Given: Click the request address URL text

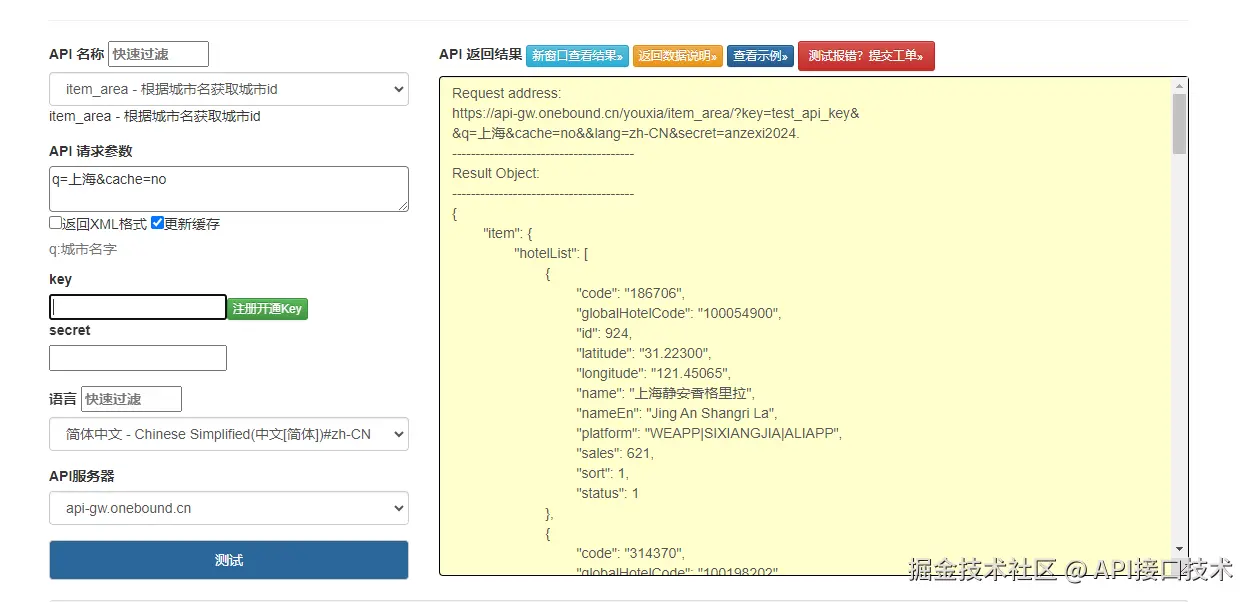Looking at the screenshot, I should (655, 114).
